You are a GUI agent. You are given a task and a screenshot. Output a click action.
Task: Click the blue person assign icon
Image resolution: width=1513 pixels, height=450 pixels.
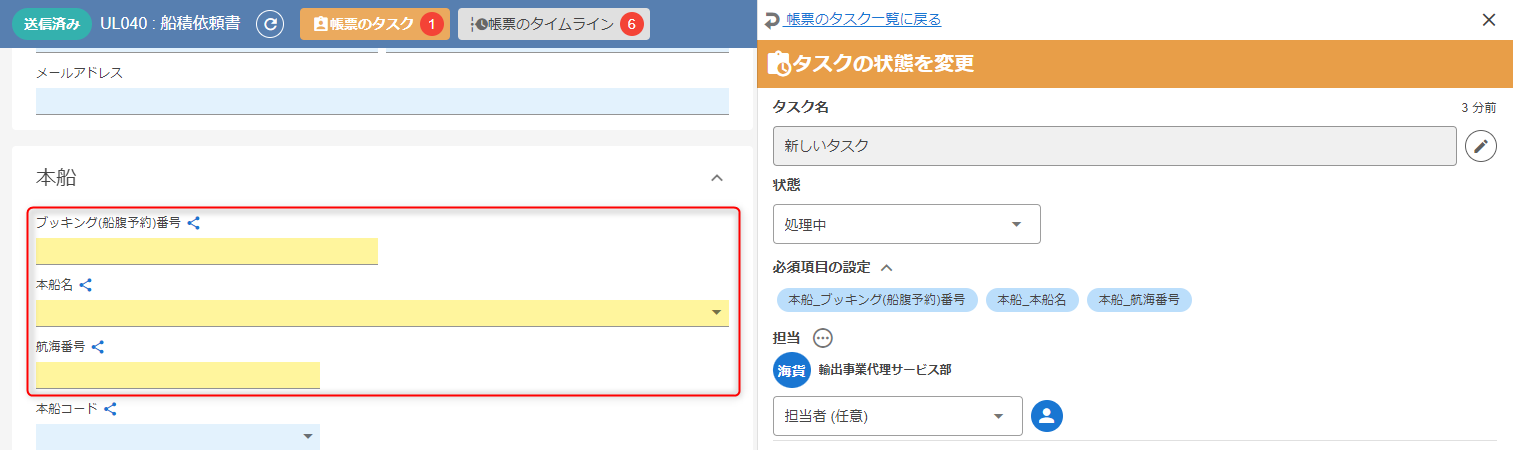click(1046, 416)
